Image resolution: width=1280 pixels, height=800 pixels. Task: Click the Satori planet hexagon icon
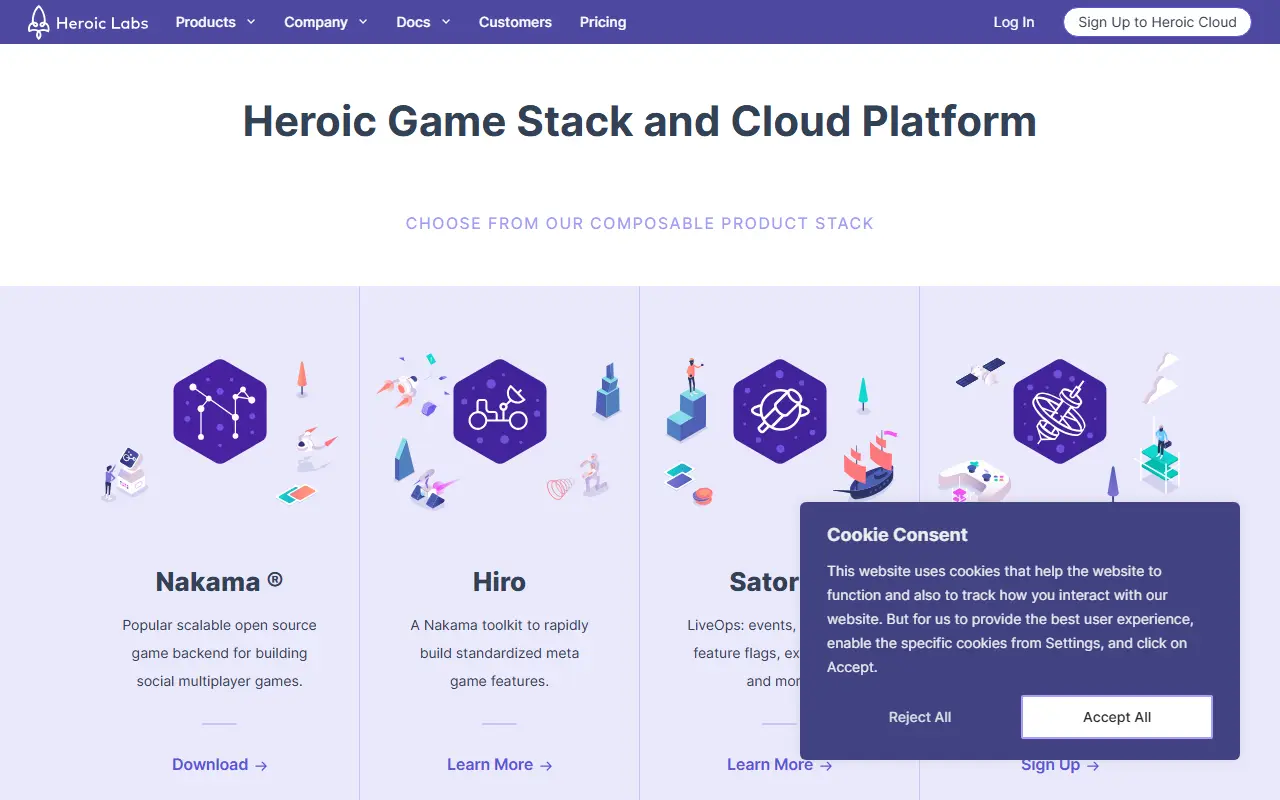point(780,411)
